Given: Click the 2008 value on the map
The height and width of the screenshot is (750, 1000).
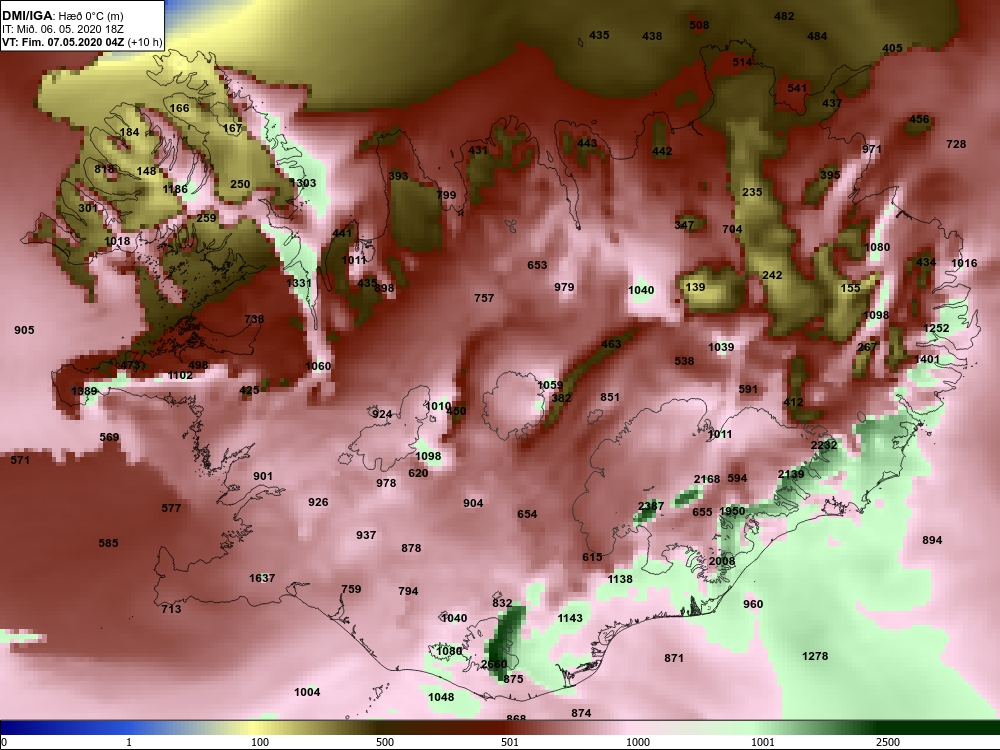Looking at the screenshot, I should click(x=723, y=562).
